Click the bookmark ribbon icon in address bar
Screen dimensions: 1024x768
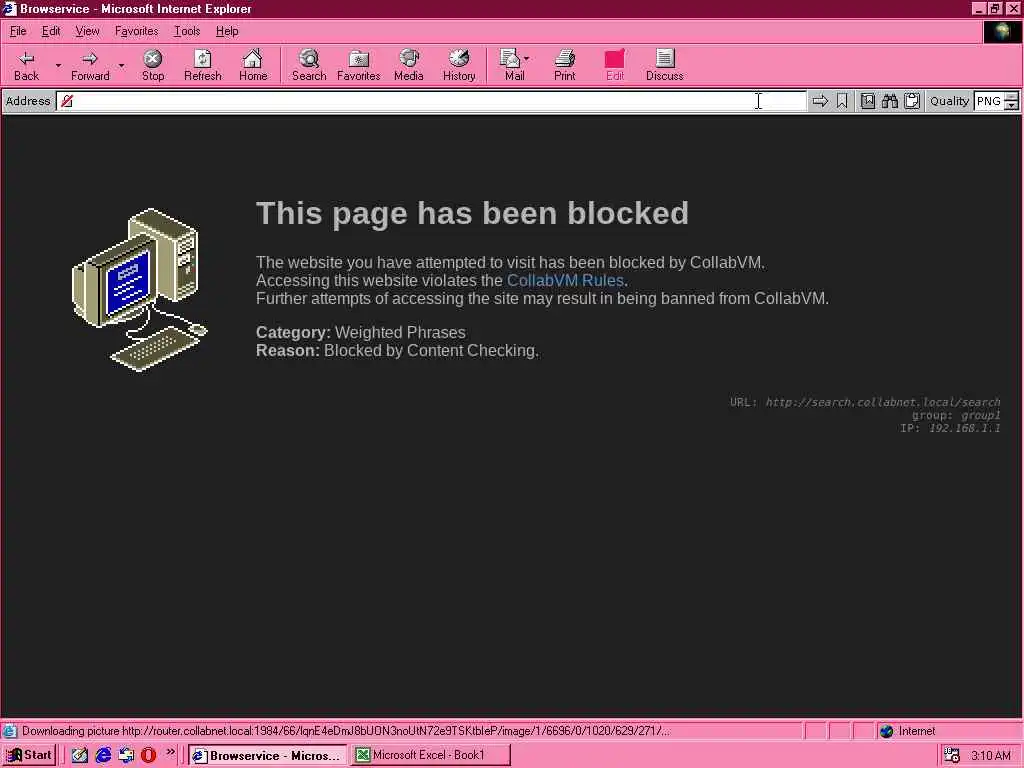tap(842, 101)
